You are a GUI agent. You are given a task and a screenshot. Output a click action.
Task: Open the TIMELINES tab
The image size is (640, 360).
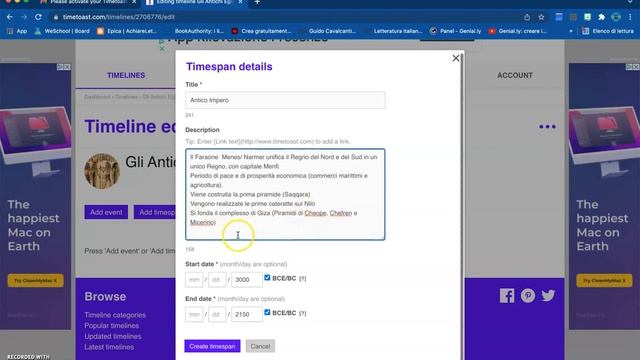click(126, 76)
